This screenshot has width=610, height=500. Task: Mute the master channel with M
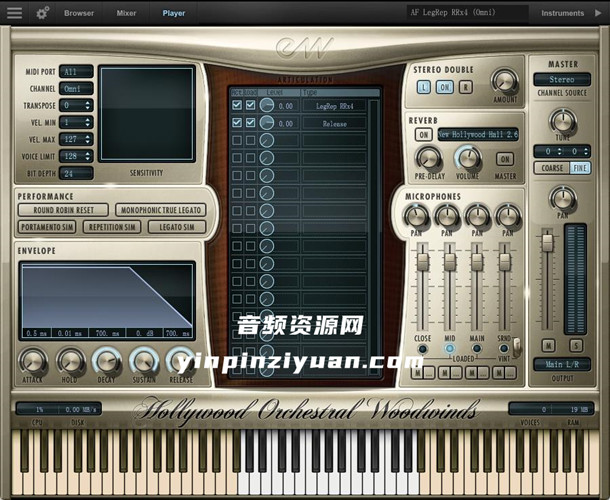(x=548, y=345)
